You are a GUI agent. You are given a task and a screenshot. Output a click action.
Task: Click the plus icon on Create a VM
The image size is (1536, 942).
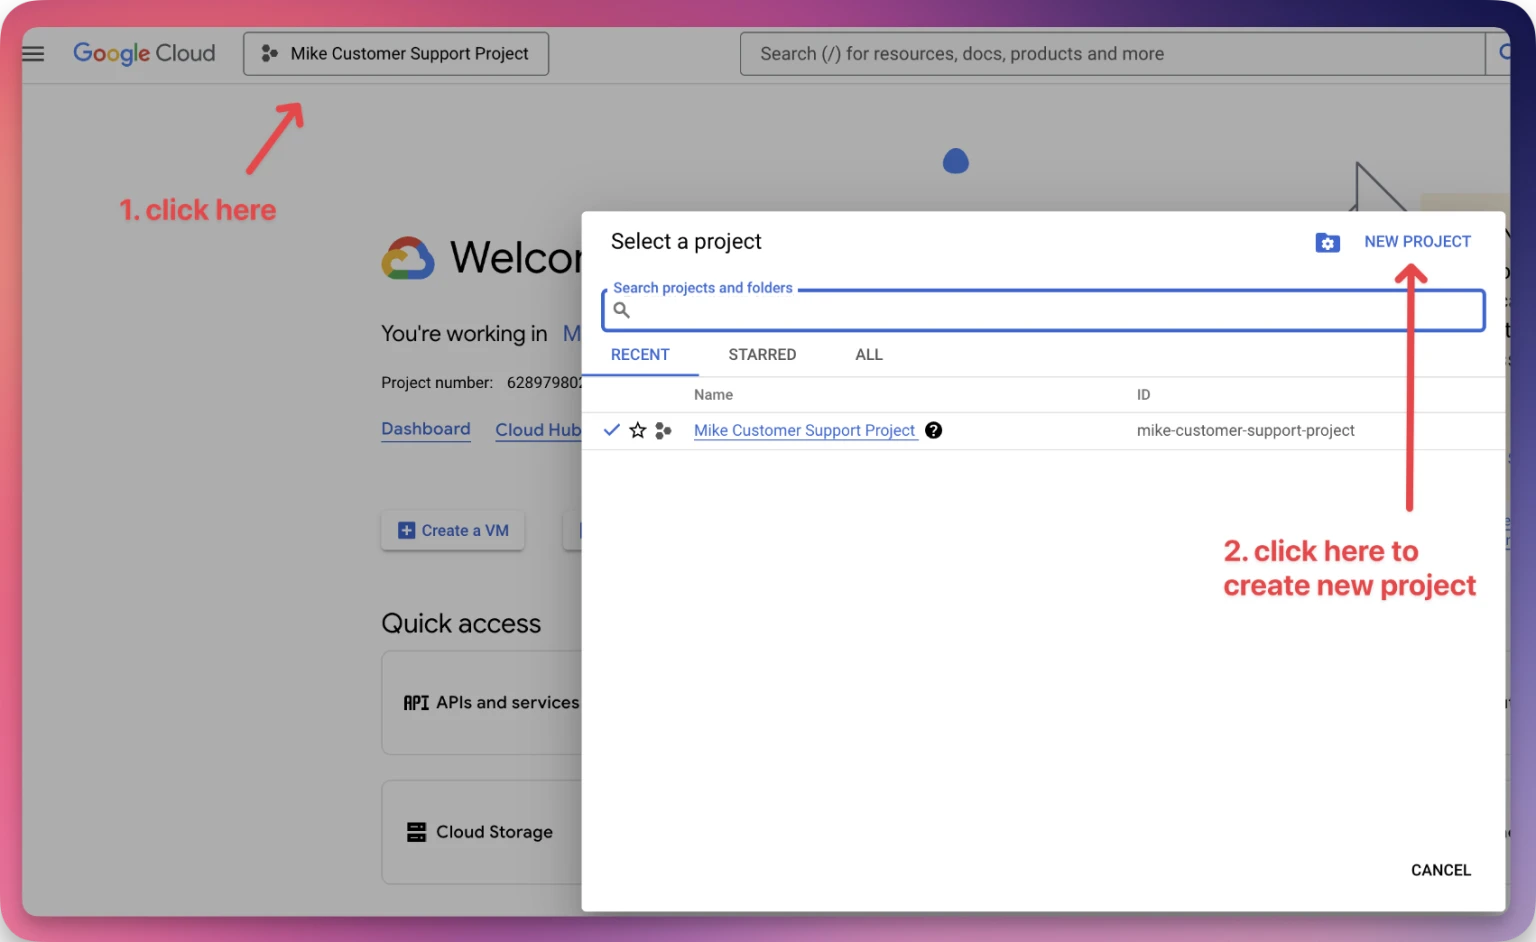(406, 531)
